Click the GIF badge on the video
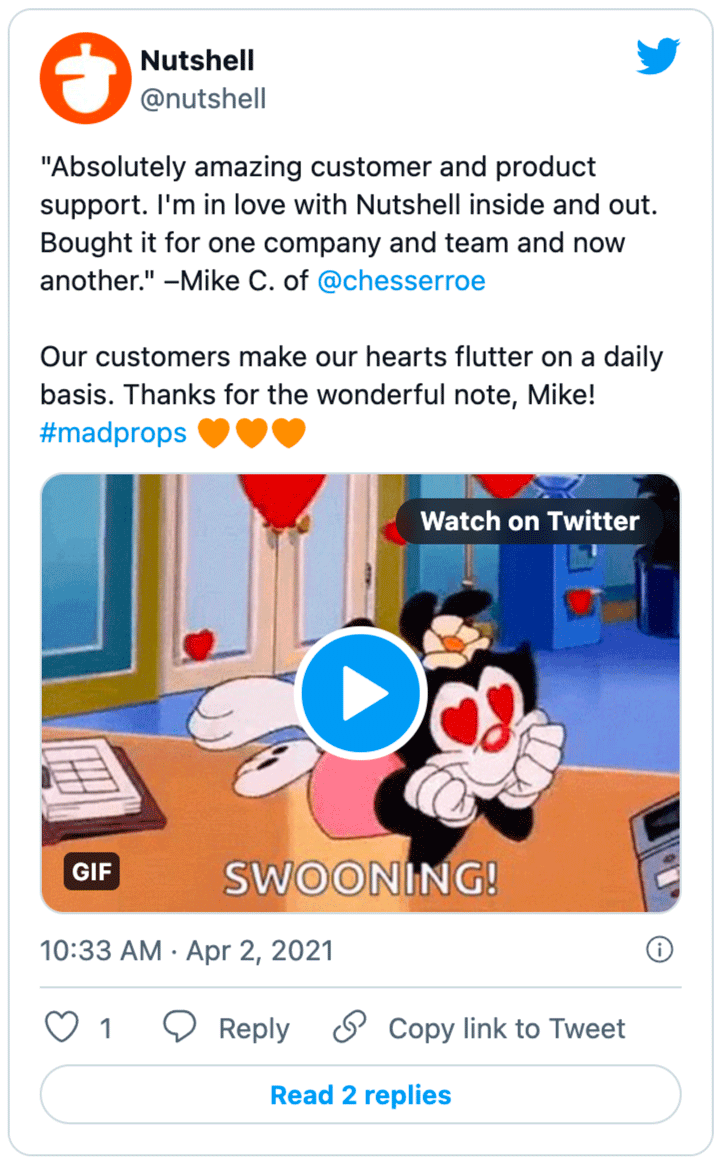 click(x=91, y=871)
